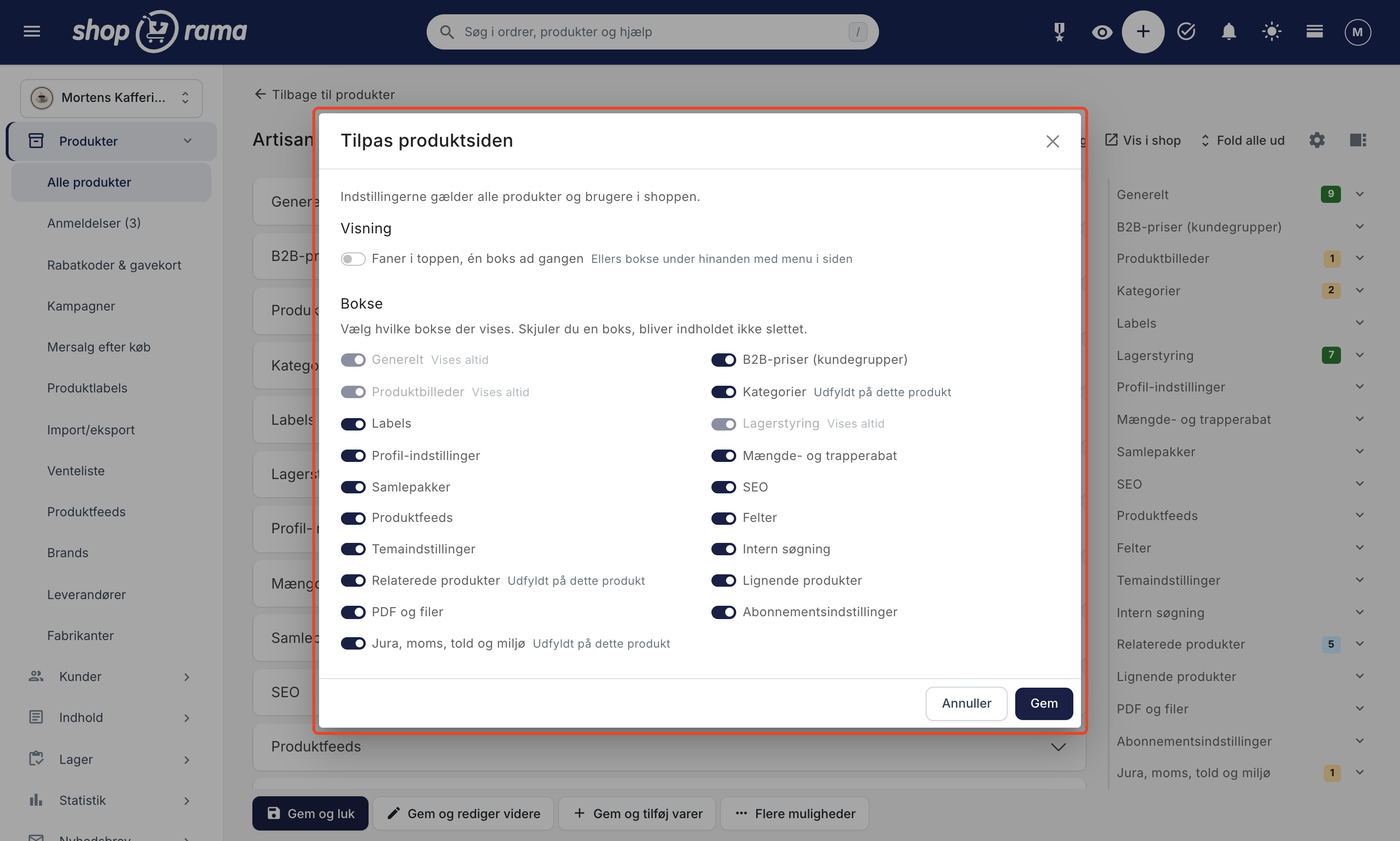Click Tilbage til produkter link

coord(325,94)
